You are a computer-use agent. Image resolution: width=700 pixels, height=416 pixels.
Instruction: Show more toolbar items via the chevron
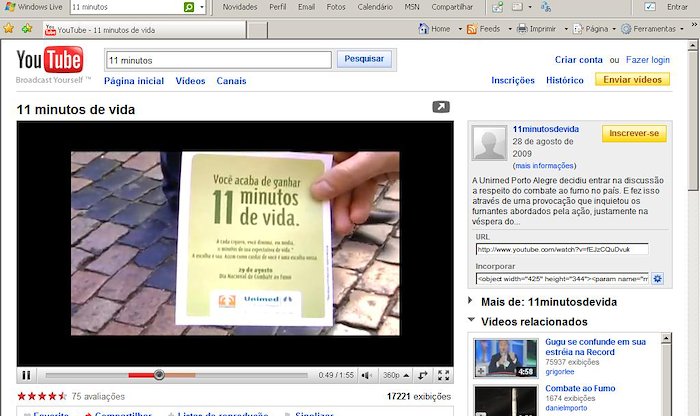(x=695, y=25)
